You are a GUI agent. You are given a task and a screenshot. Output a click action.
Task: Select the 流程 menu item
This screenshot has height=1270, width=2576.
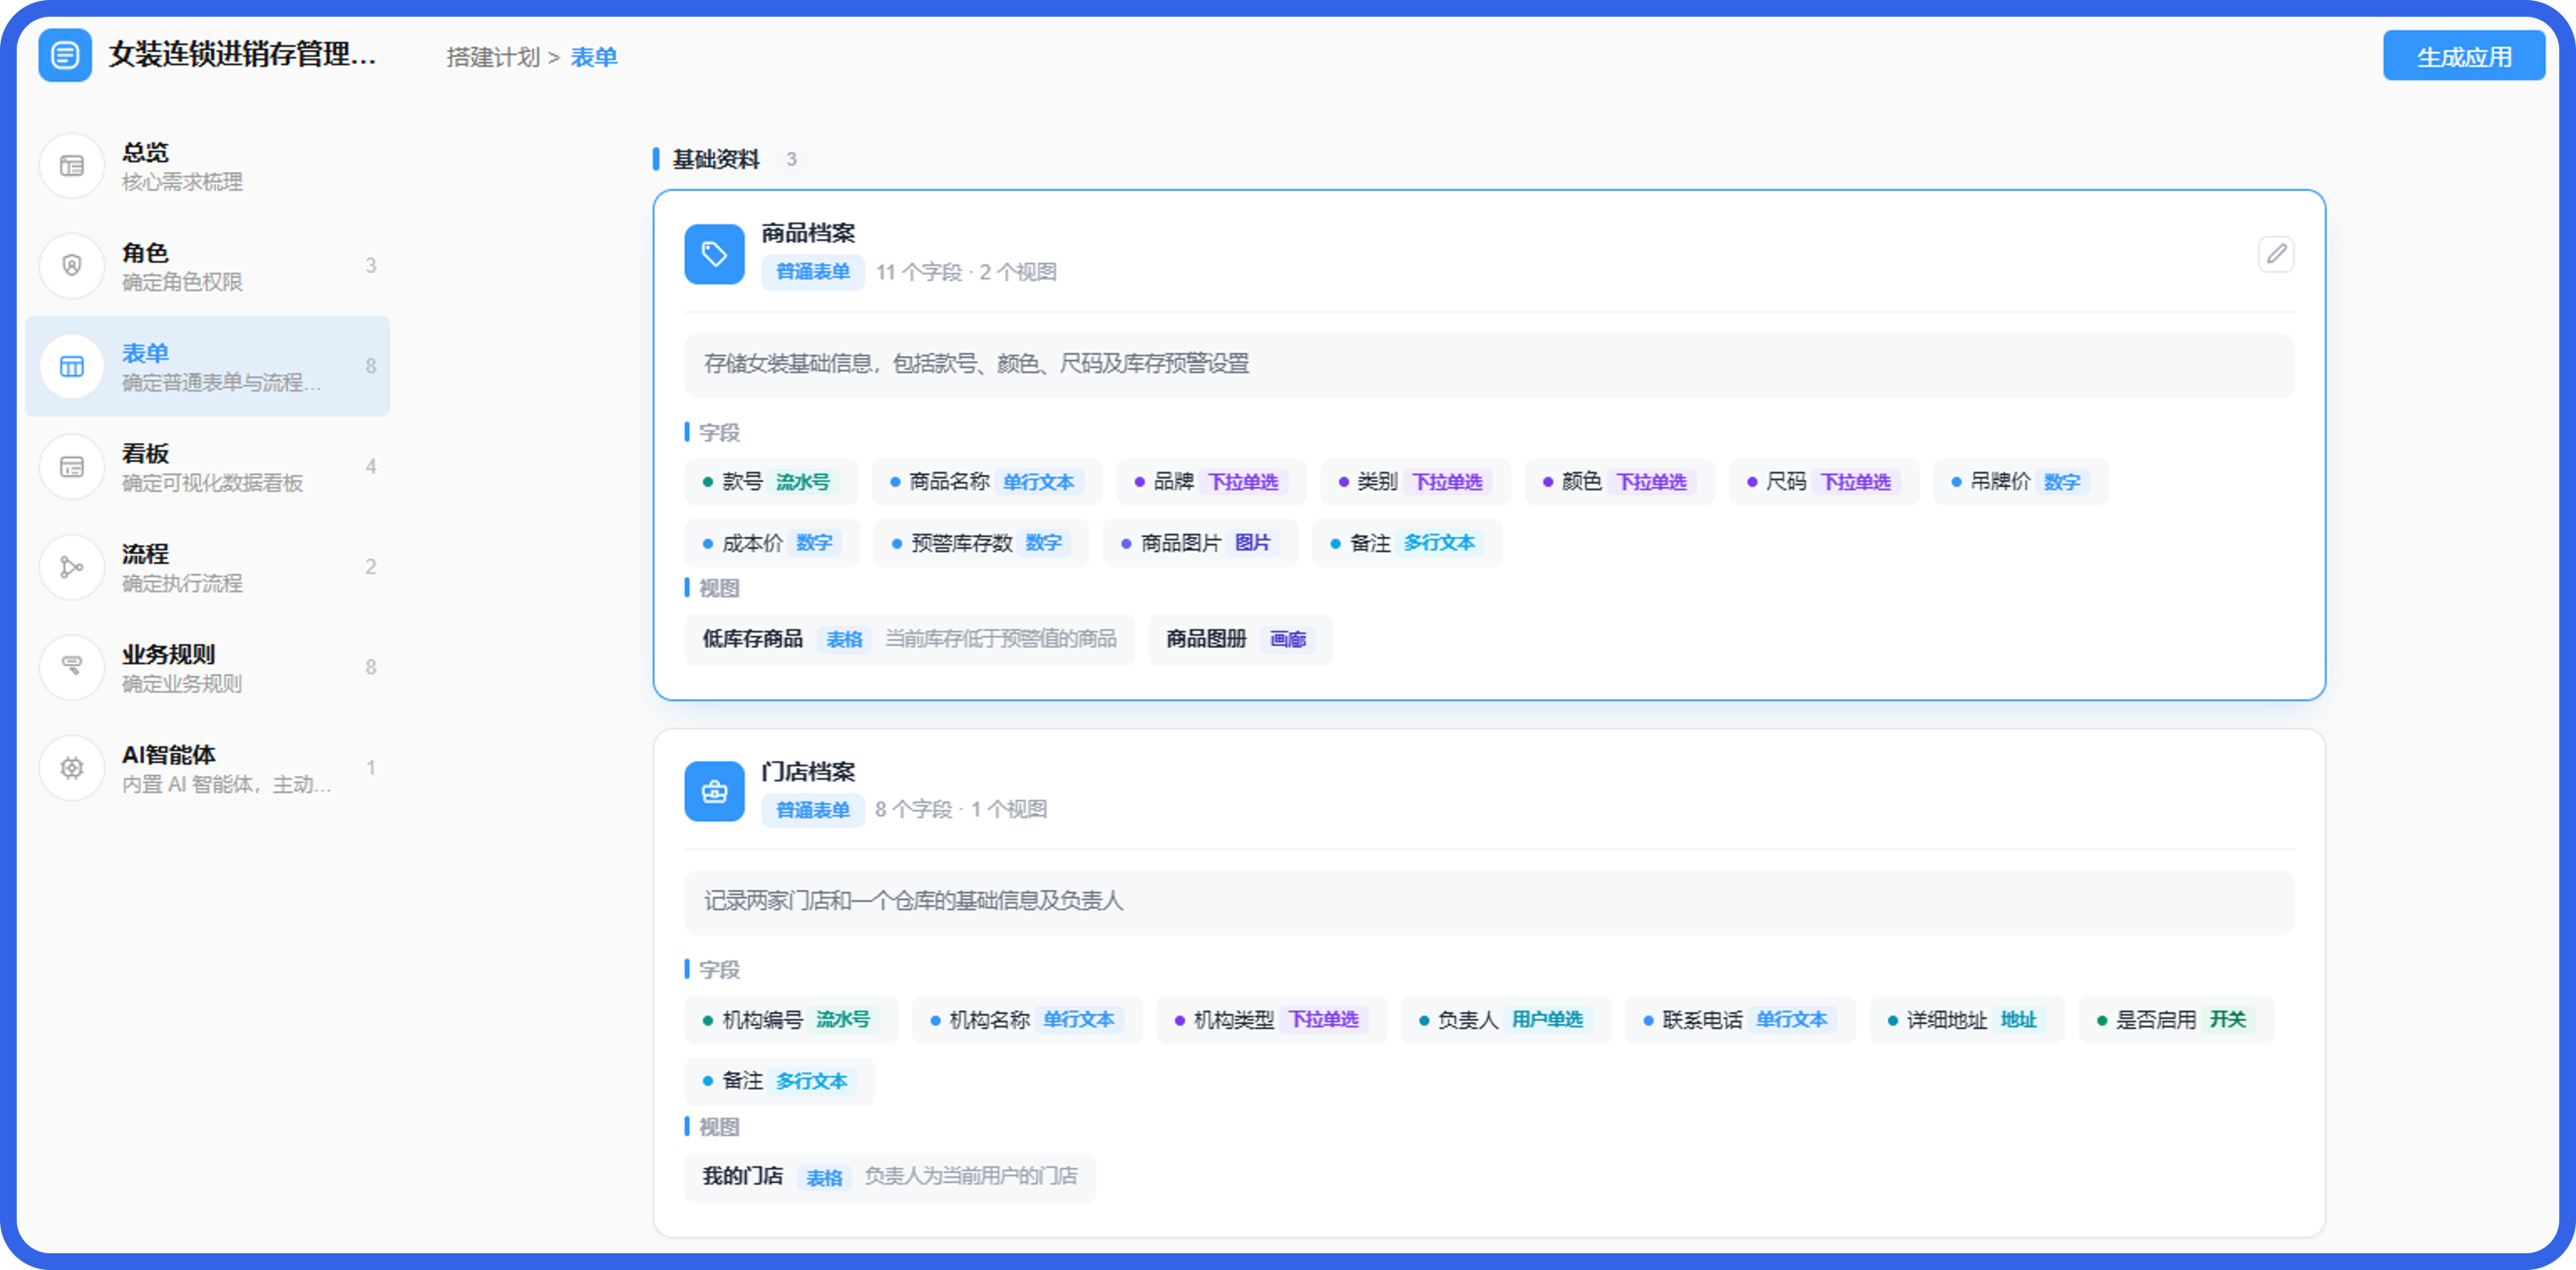(x=208, y=567)
